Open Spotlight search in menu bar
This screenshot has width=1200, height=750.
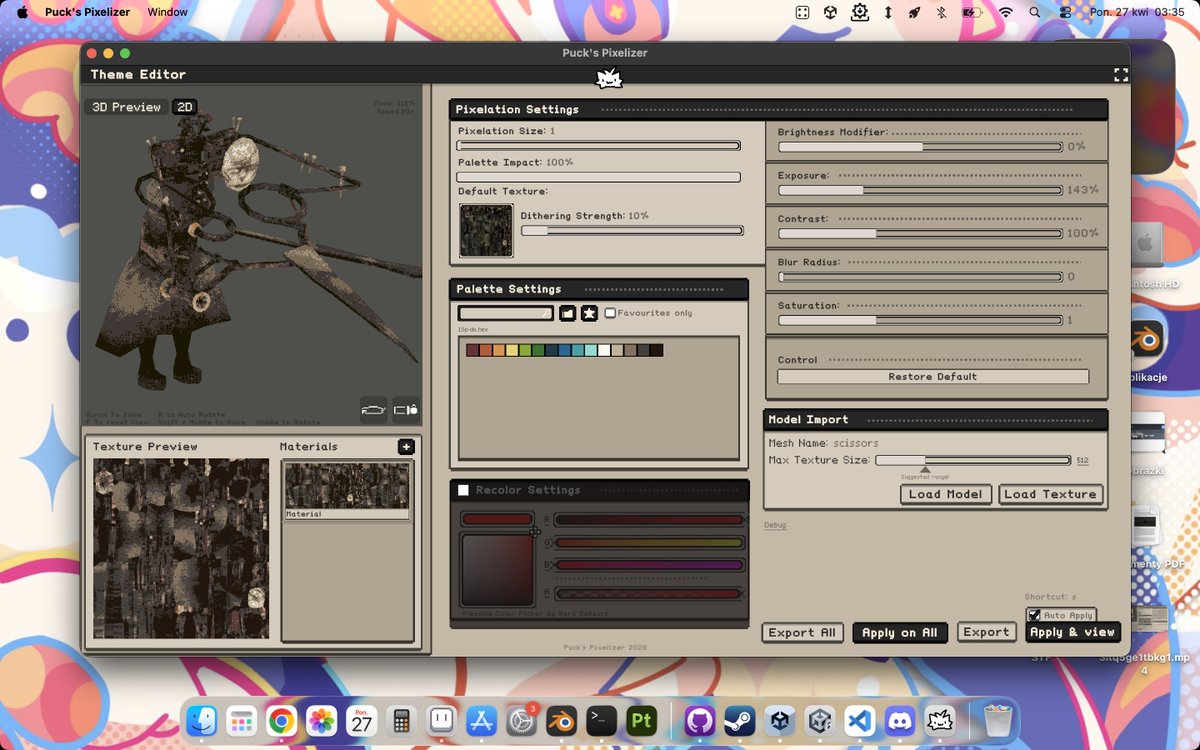pyautogui.click(x=1034, y=12)
